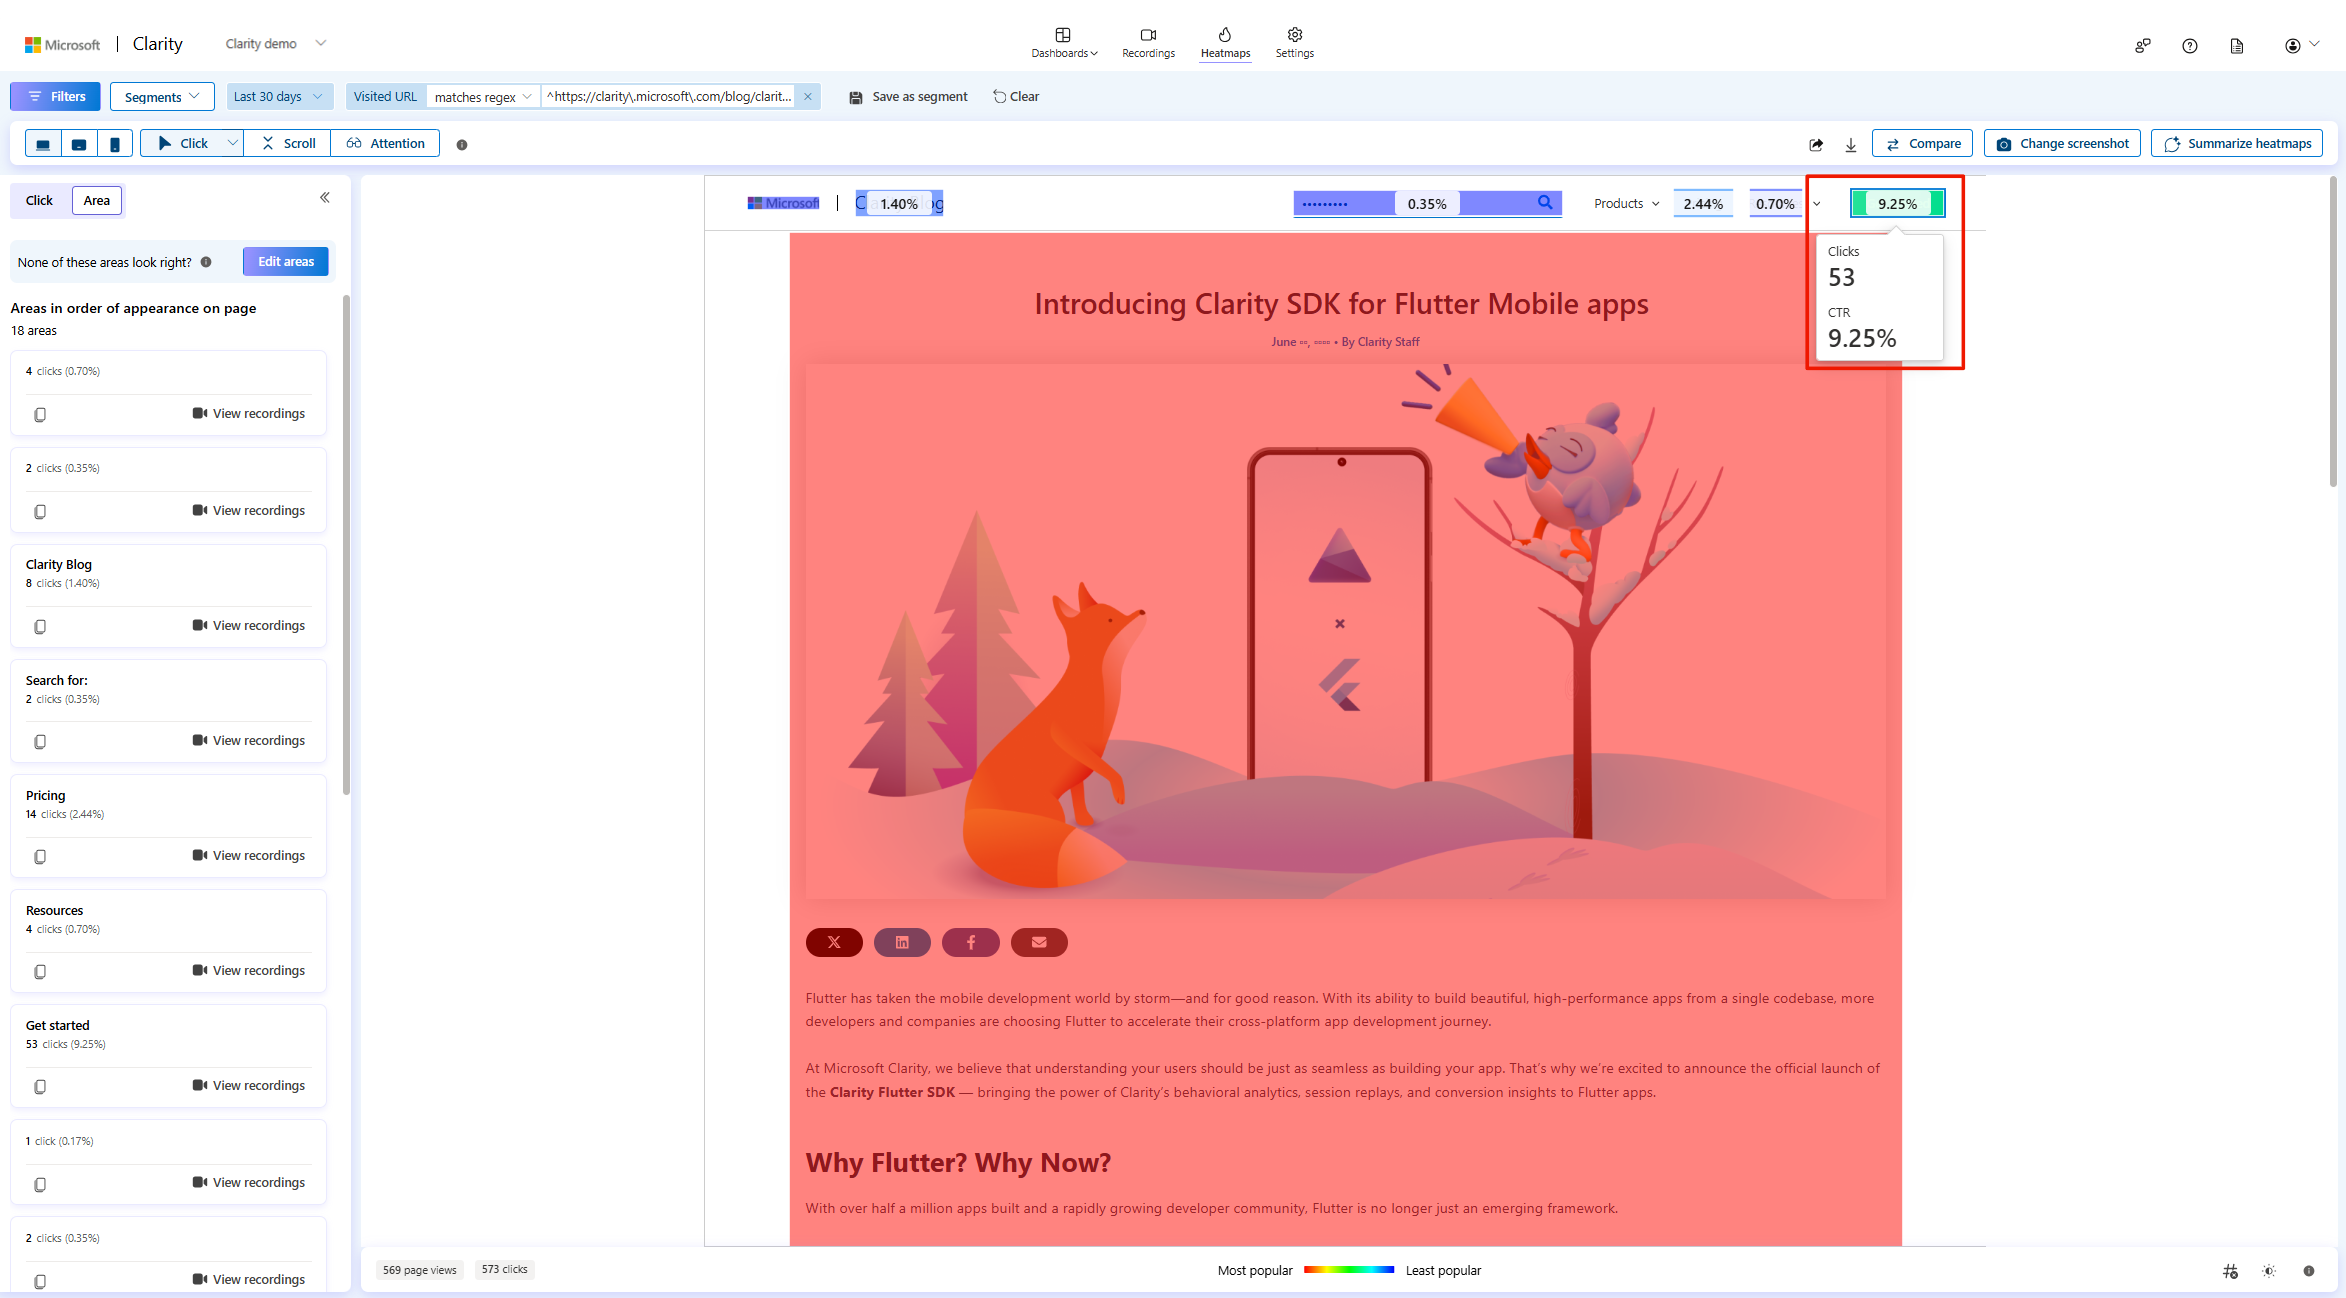Click the Microsoft logo in the app header
Image resolution: width=2346 pixels, height=1298 pixels.
coord(62,45)
